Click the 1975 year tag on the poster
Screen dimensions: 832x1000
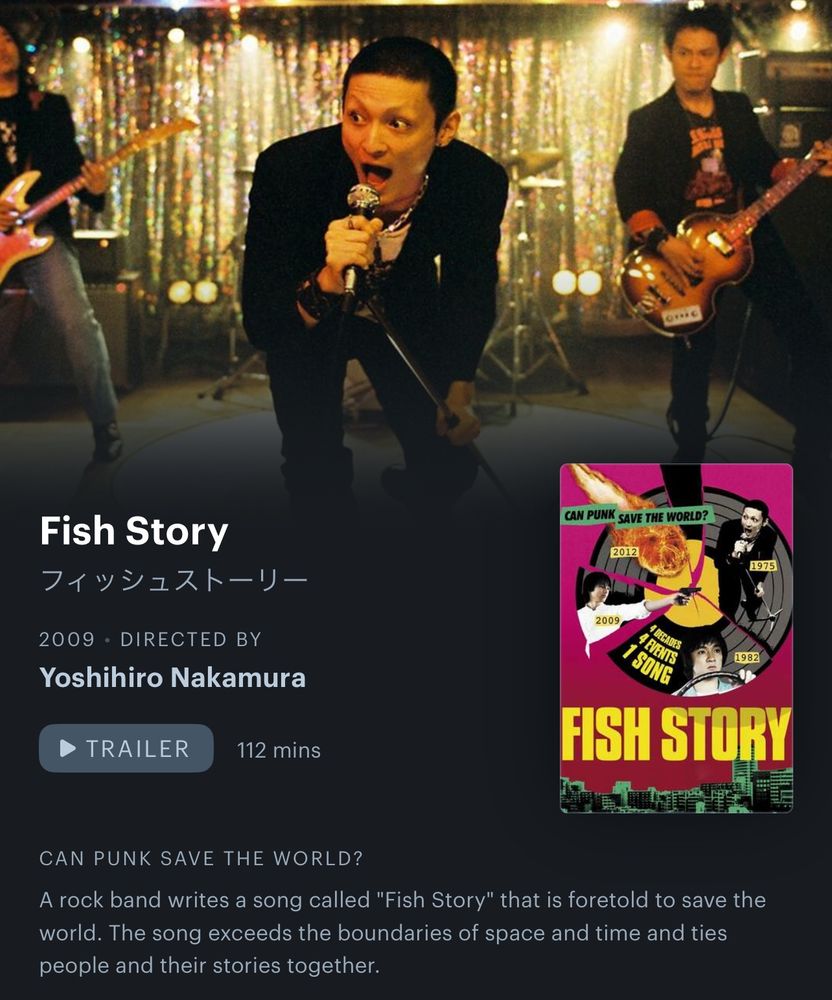coord(763,566)
